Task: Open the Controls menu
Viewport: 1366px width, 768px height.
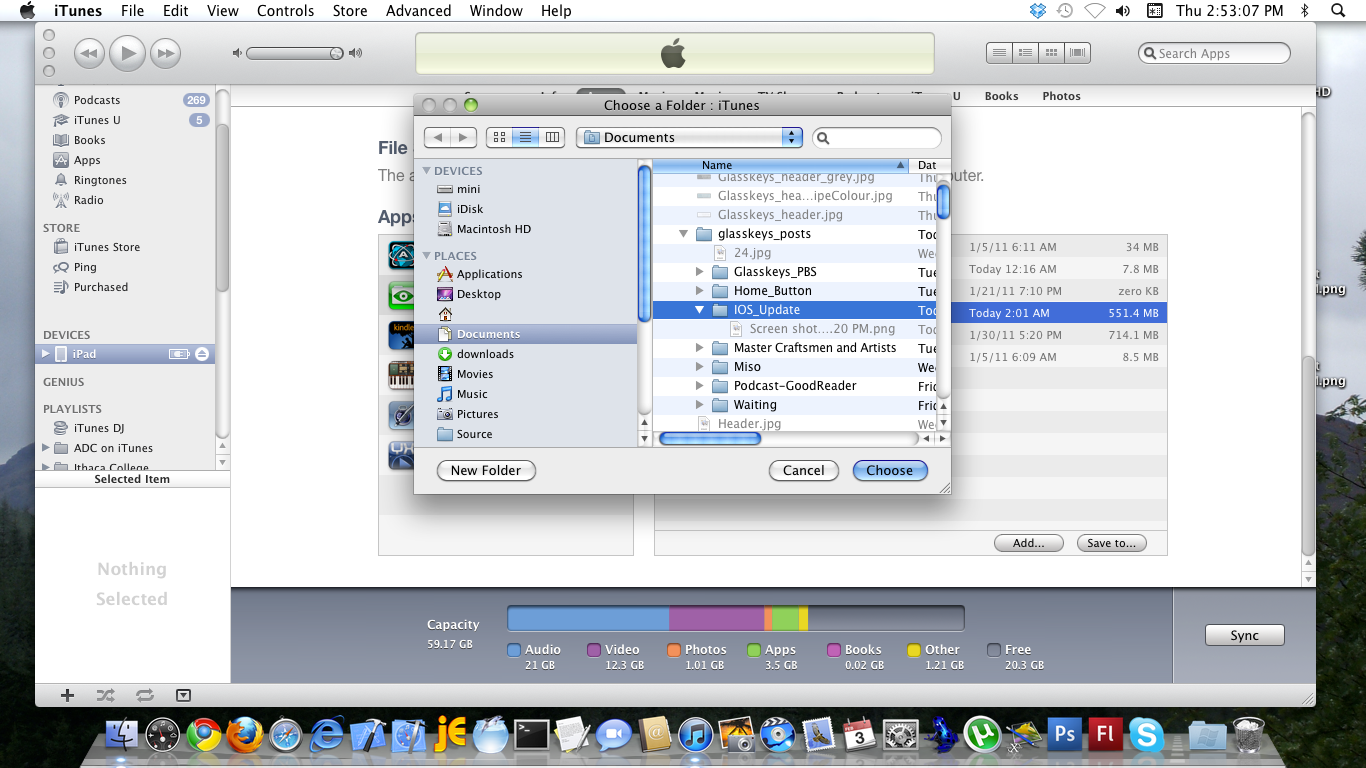Action: pyautogui.click(x=285, y=11)
